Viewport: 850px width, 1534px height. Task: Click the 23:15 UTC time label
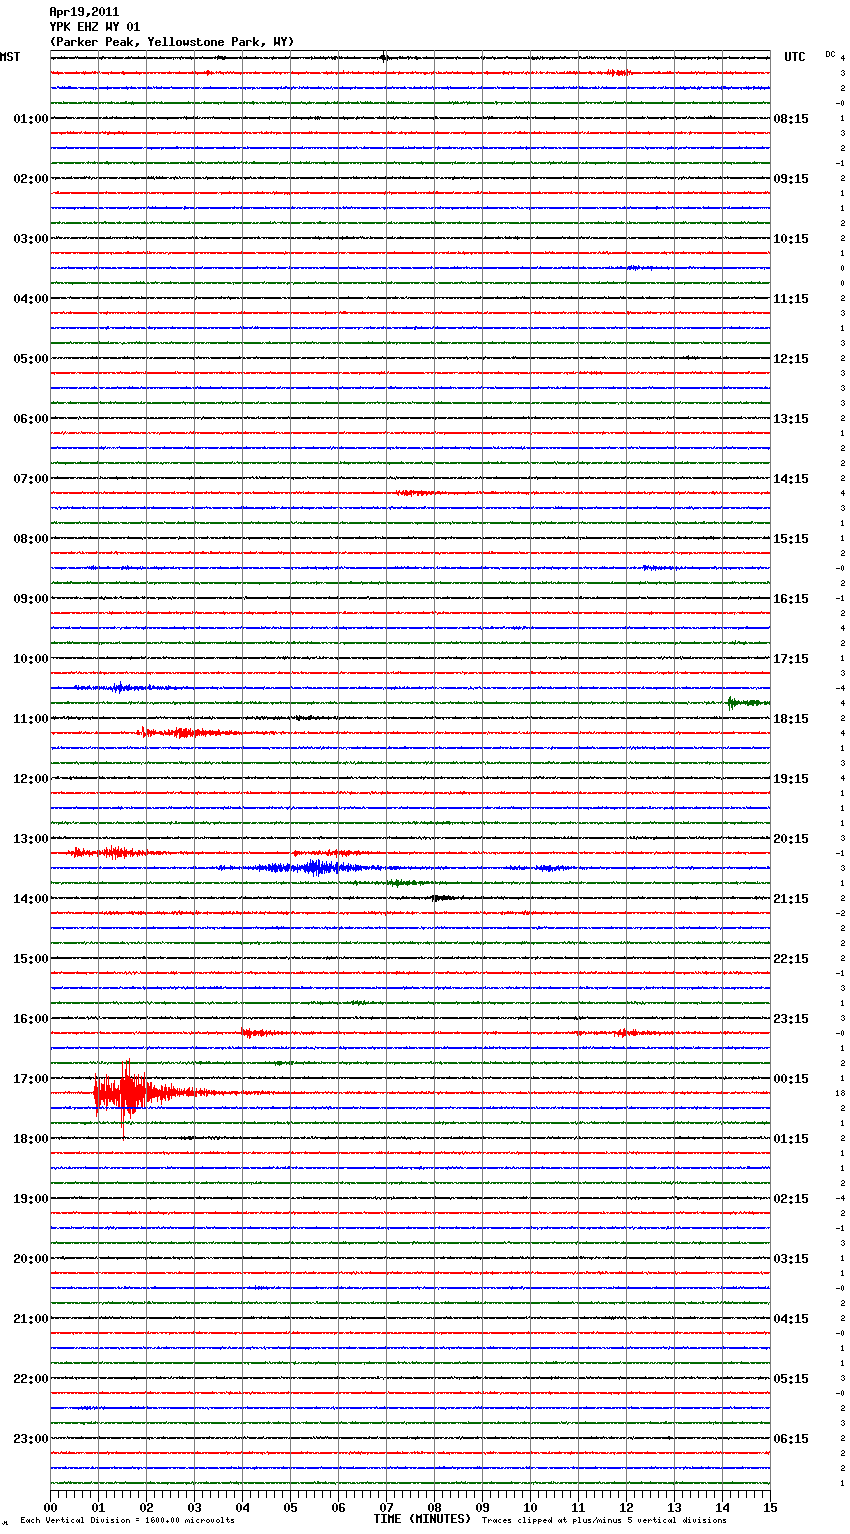tap(791, 1019)
